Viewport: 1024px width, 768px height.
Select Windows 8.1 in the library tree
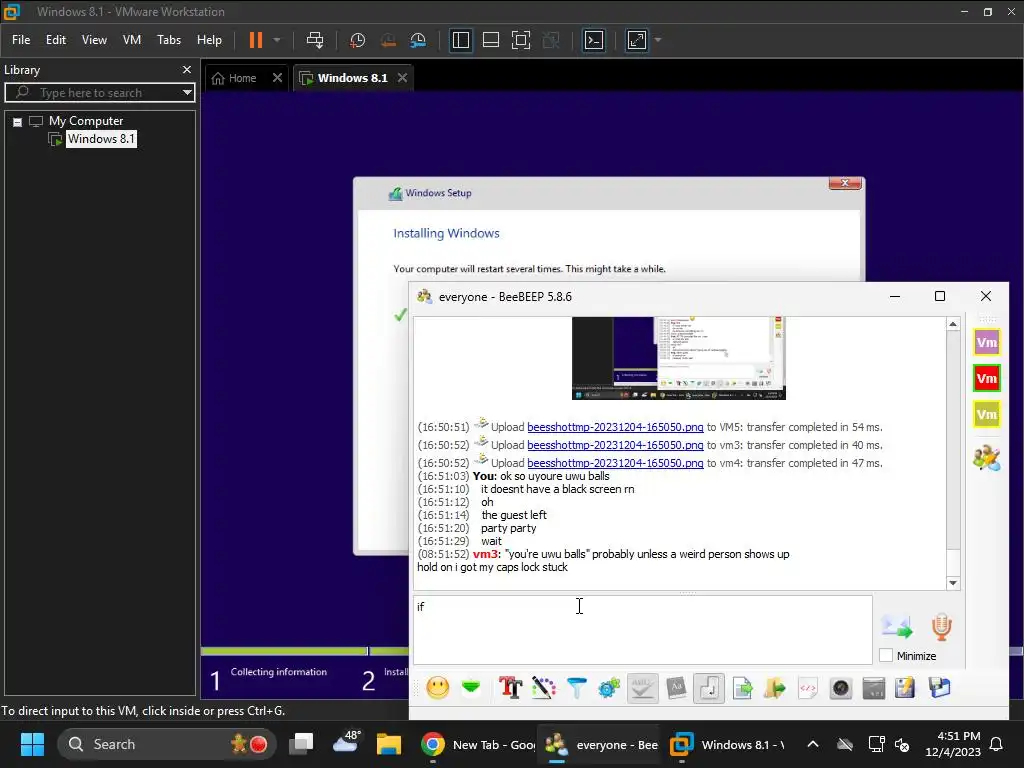(101, 138)
